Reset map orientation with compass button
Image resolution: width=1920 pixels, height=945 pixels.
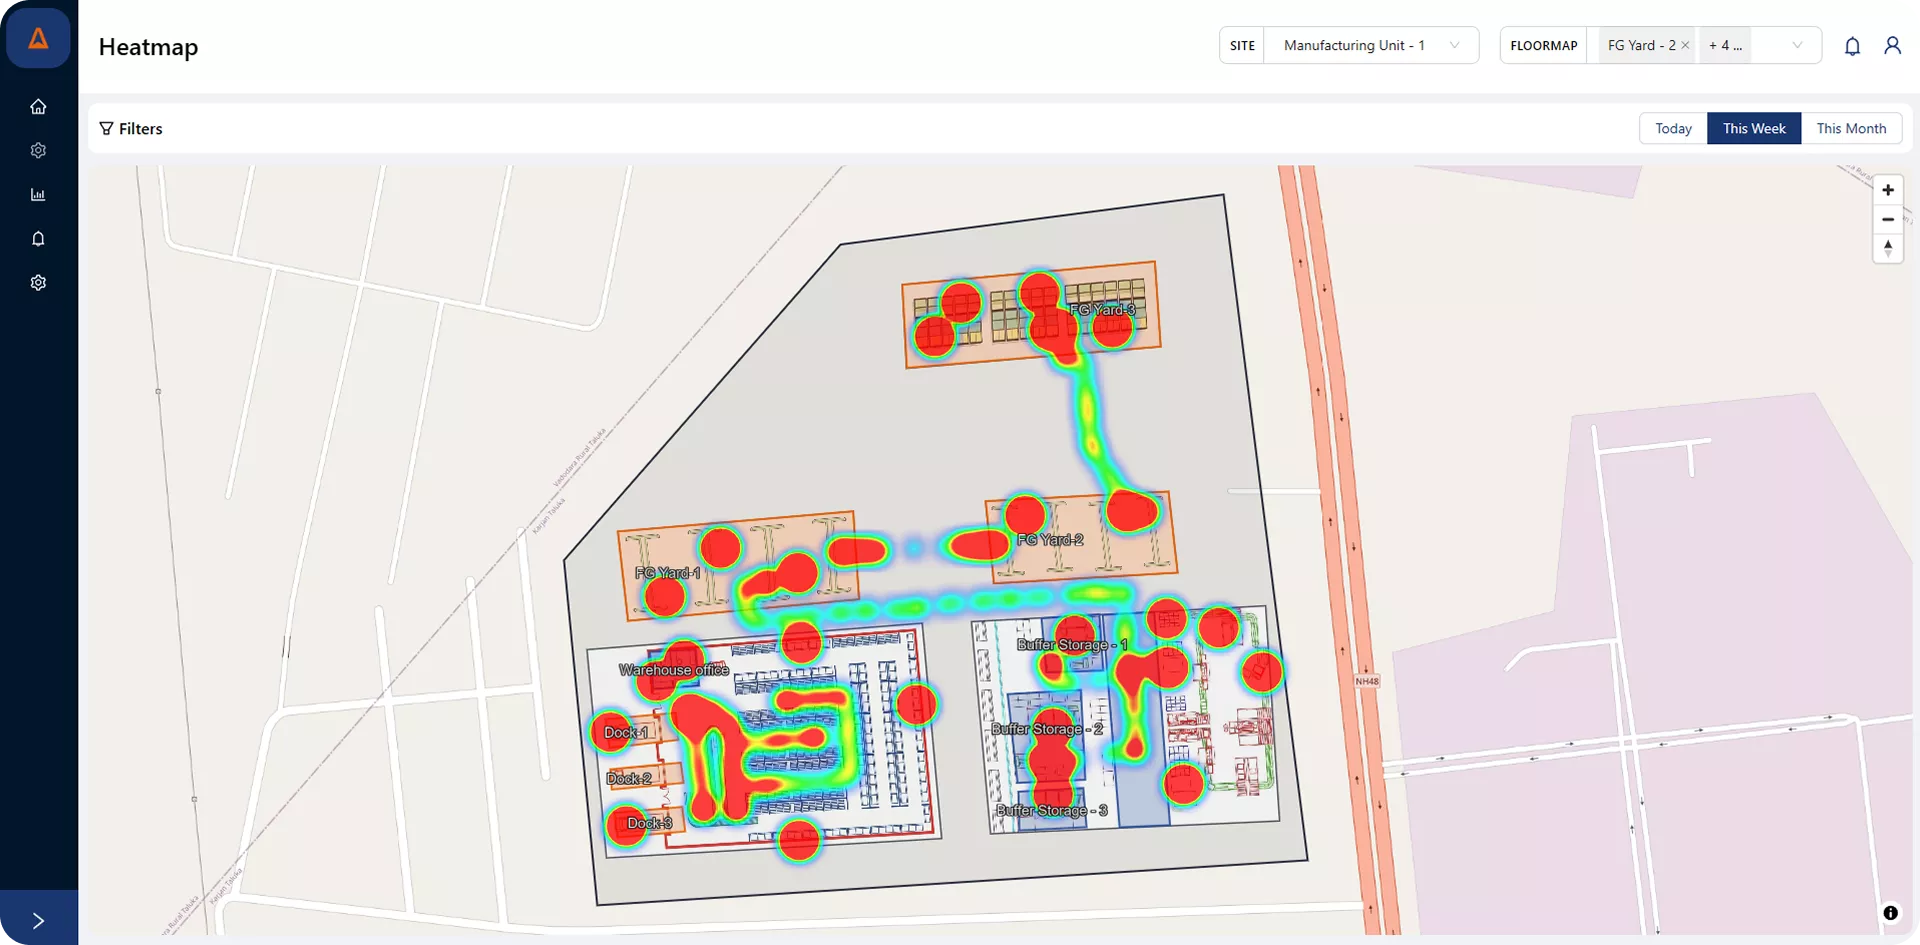click(x=1888, y=249)
